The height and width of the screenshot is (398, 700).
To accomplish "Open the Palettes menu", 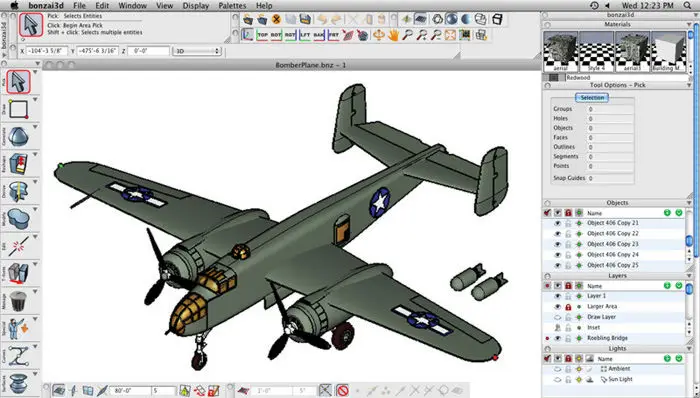I will point(232,6).
